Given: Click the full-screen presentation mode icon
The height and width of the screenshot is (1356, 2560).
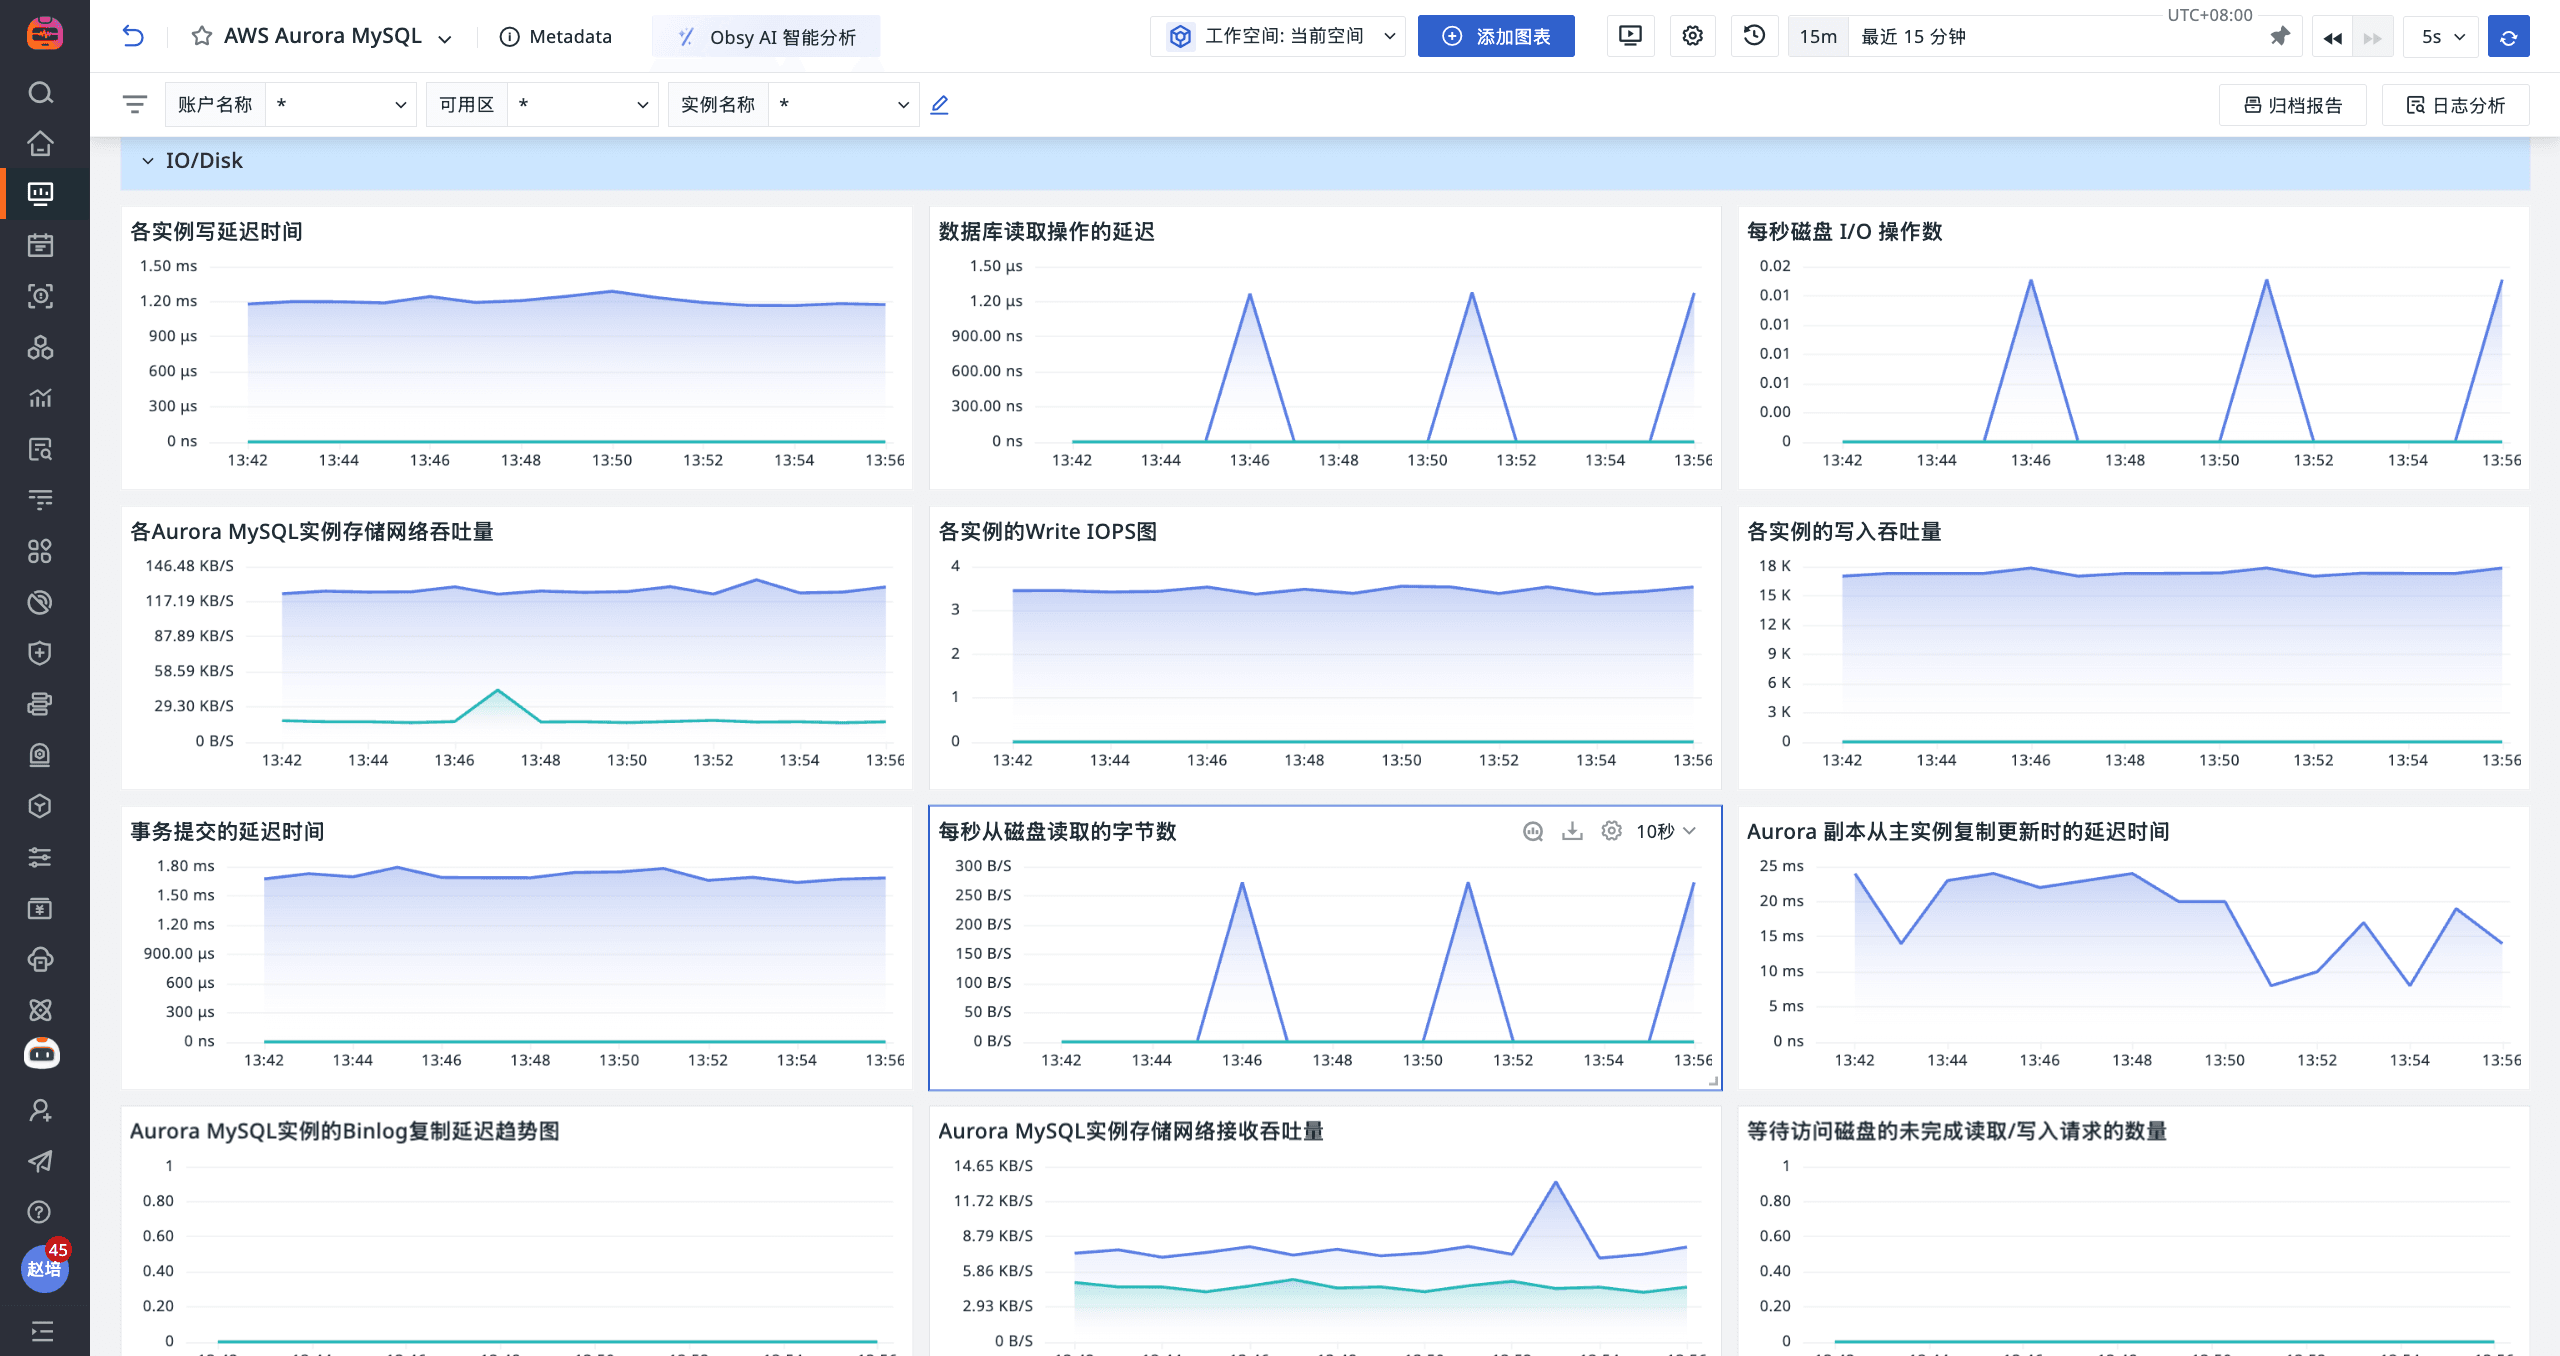Looking at the screenshot, I should pyautogui.click(x=1630, y=36).
